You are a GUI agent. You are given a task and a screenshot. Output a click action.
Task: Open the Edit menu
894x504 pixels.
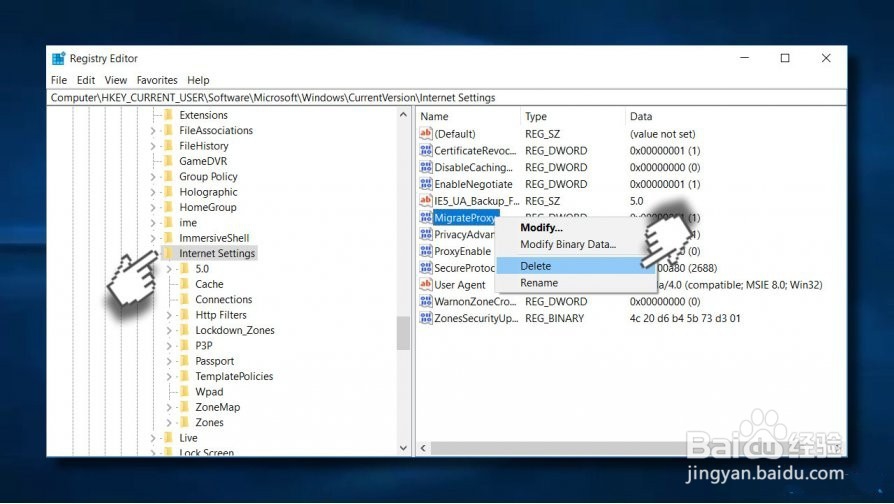[x=86, y=80]
